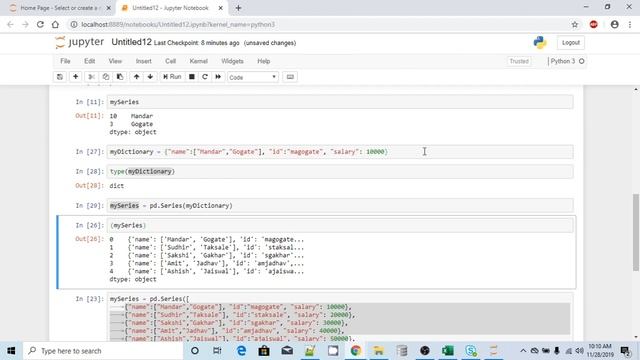Restart the kernel with the circular arrow
The width and height of the screenshot is (640, 360).
point(205,77)
